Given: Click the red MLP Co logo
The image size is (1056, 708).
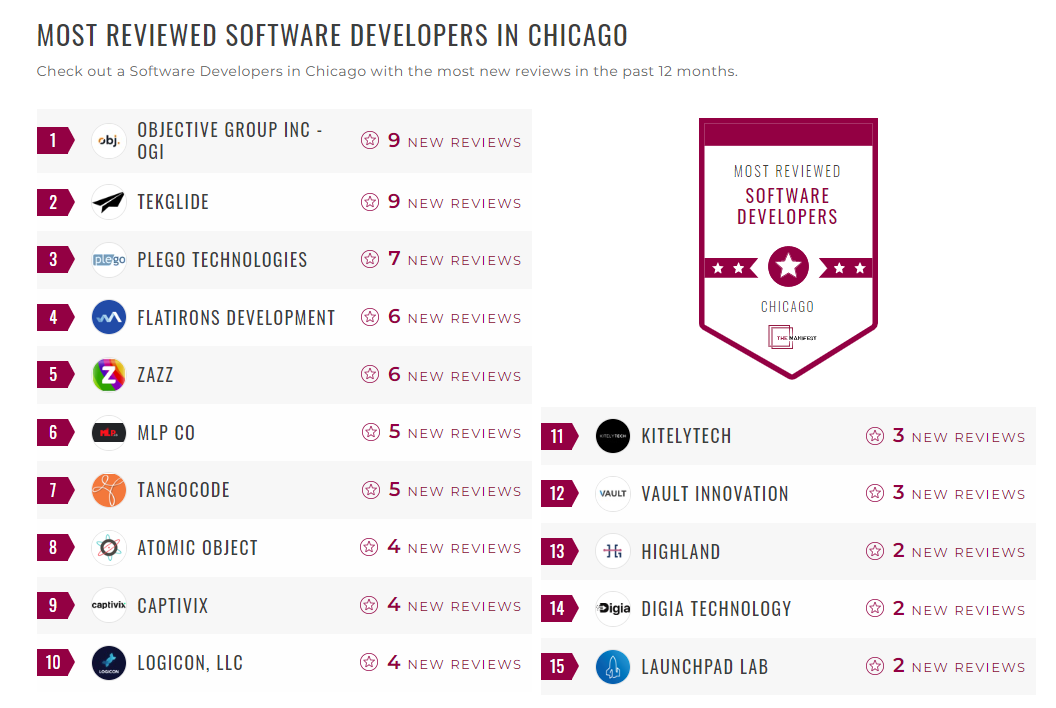Looking at the screenshot, I should coord(108,432).
